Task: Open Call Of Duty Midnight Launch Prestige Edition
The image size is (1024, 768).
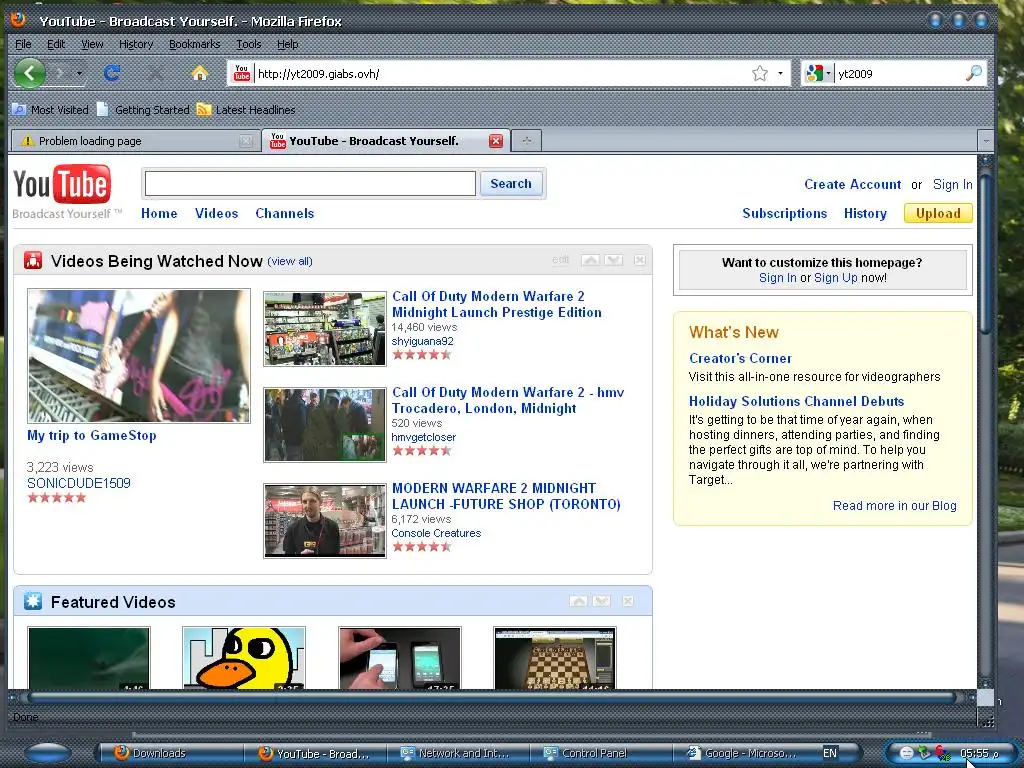Action: (x=496, y=304)
